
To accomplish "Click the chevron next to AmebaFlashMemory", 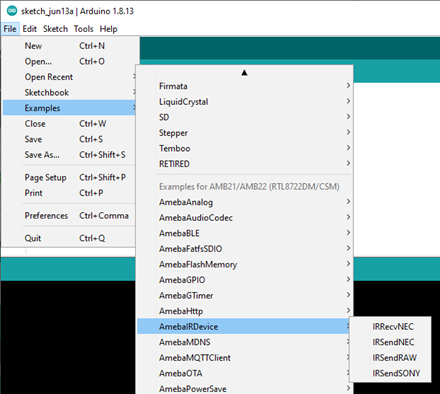I will coord(348,264).
